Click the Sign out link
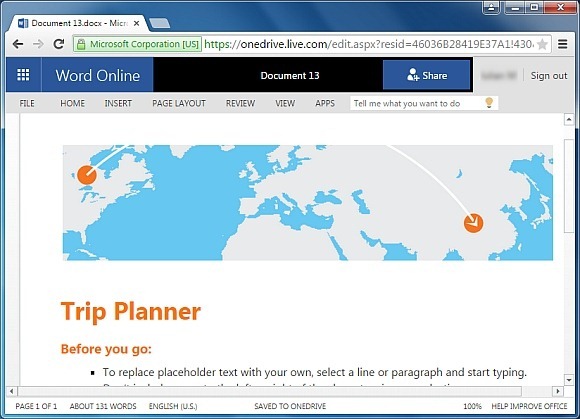This screenshot has width=580, height=419. 549,75
